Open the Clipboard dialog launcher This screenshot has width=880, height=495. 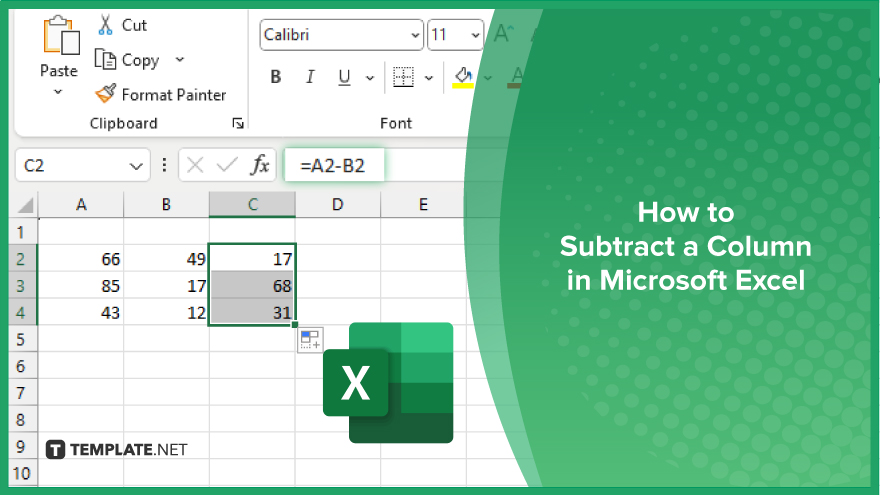pyautogui.click(x=238, y=123)
